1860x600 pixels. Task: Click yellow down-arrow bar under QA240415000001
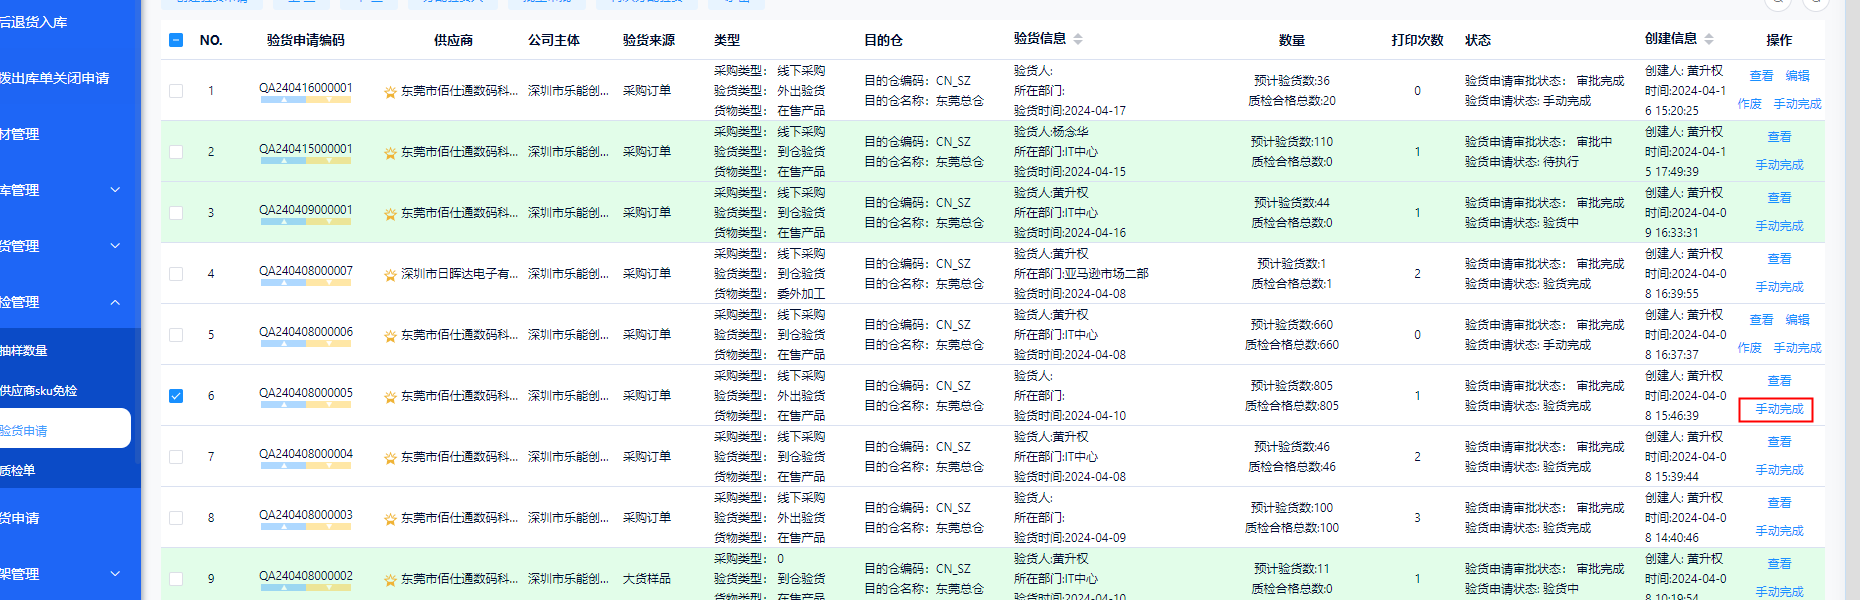tap(329, 161)
